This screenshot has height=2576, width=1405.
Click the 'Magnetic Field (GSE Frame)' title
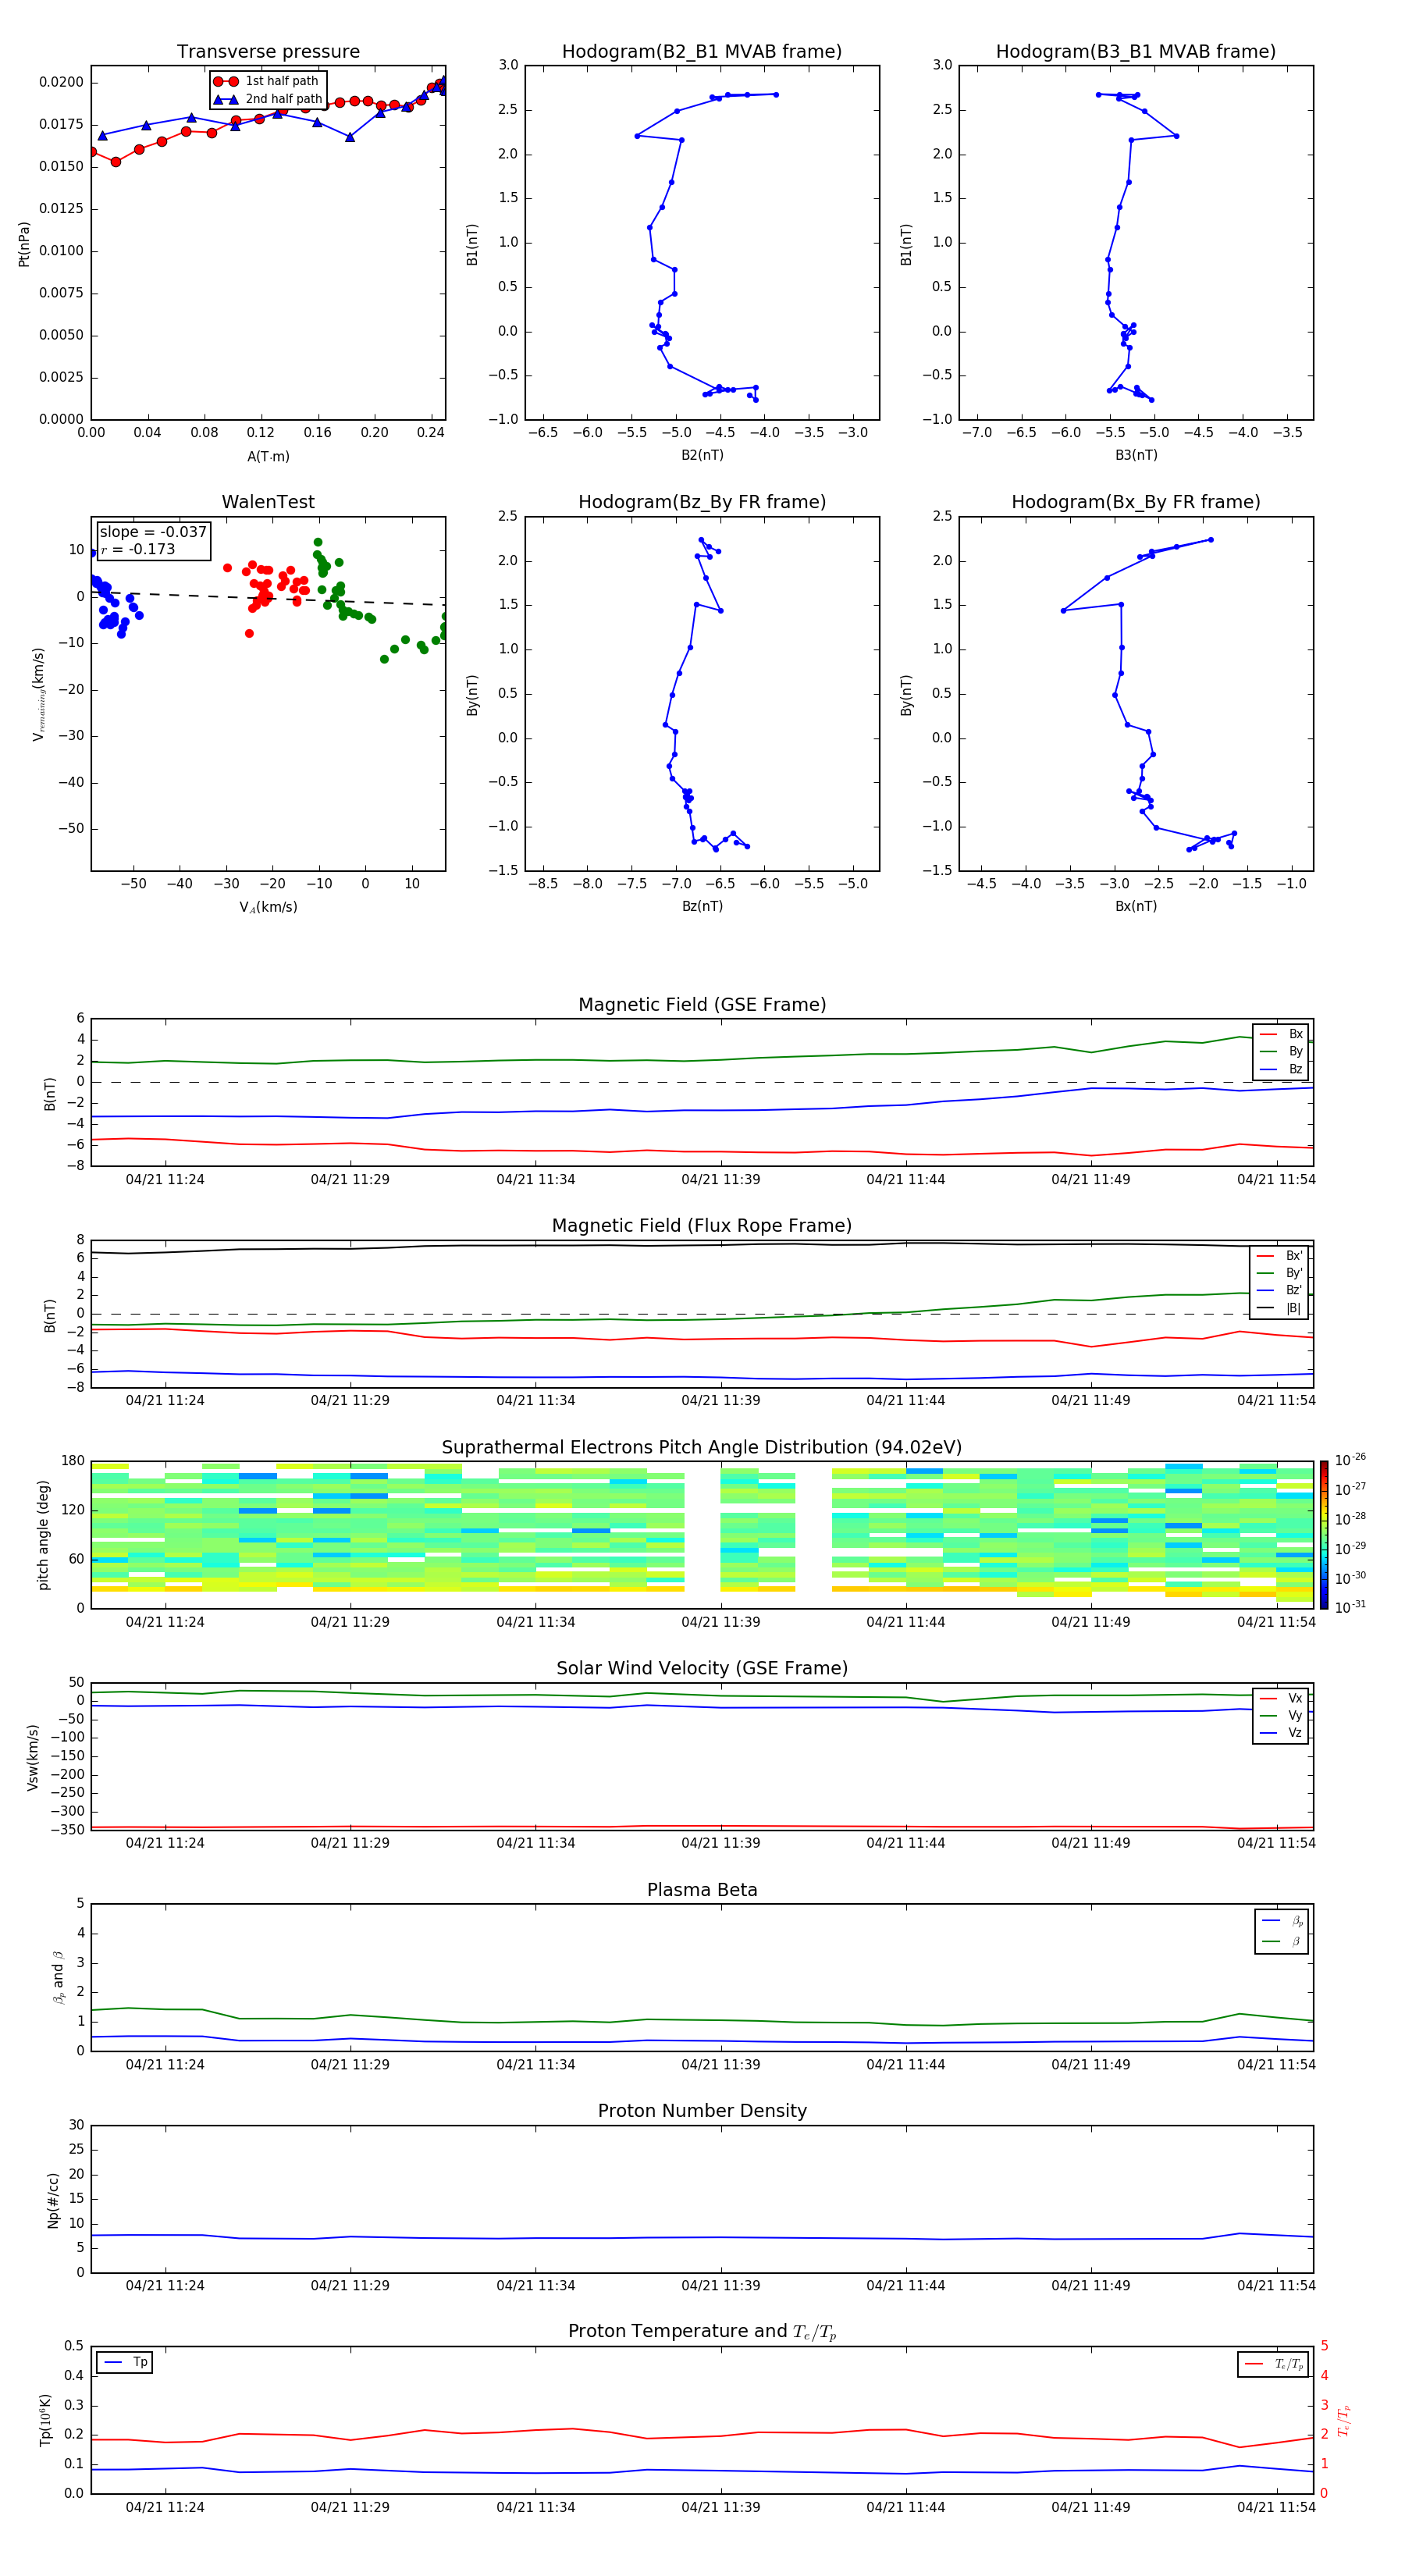coord(702,1005)
